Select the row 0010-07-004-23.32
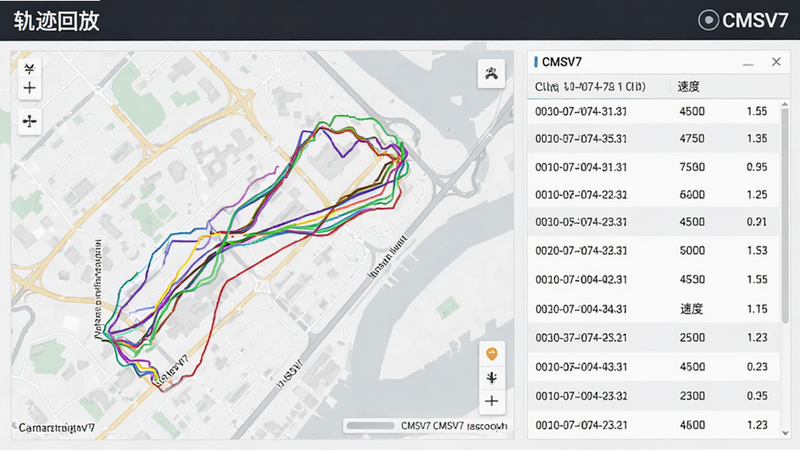The width and height of the screenshot is (800, 450). [x=654, y=395]
